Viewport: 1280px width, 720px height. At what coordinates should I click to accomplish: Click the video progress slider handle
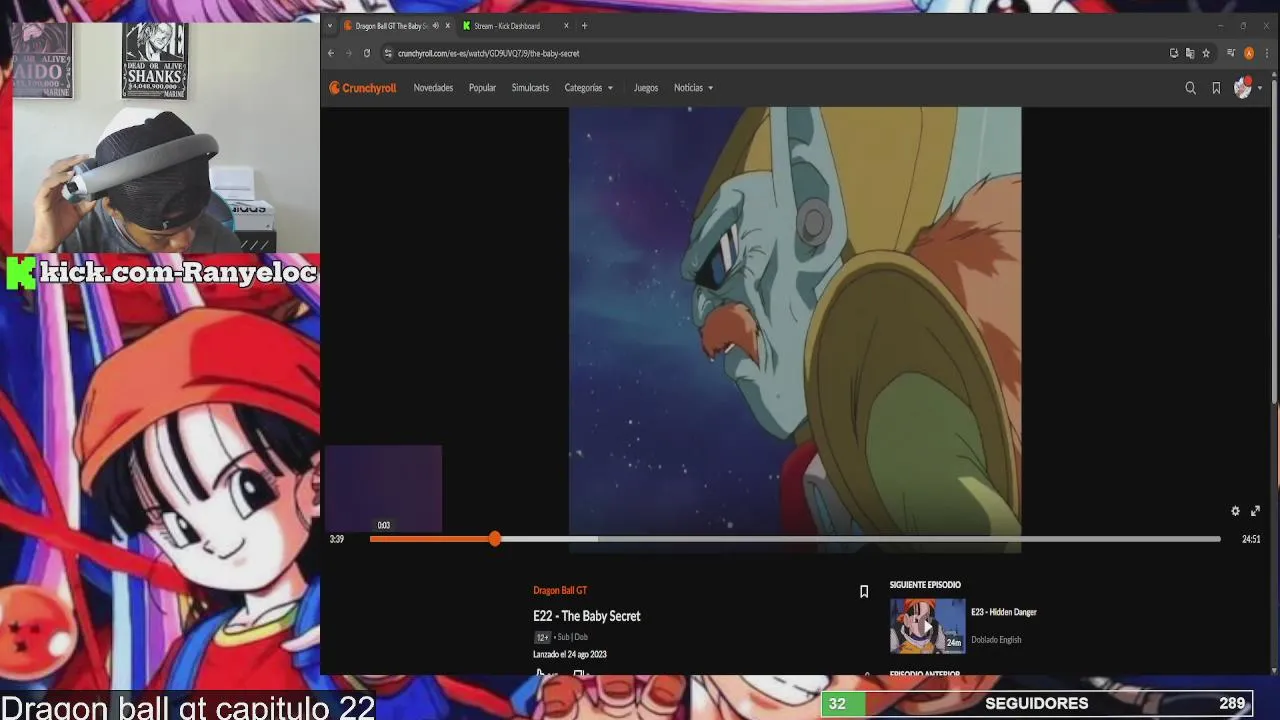pyautogui.click(x=495, y=539)
